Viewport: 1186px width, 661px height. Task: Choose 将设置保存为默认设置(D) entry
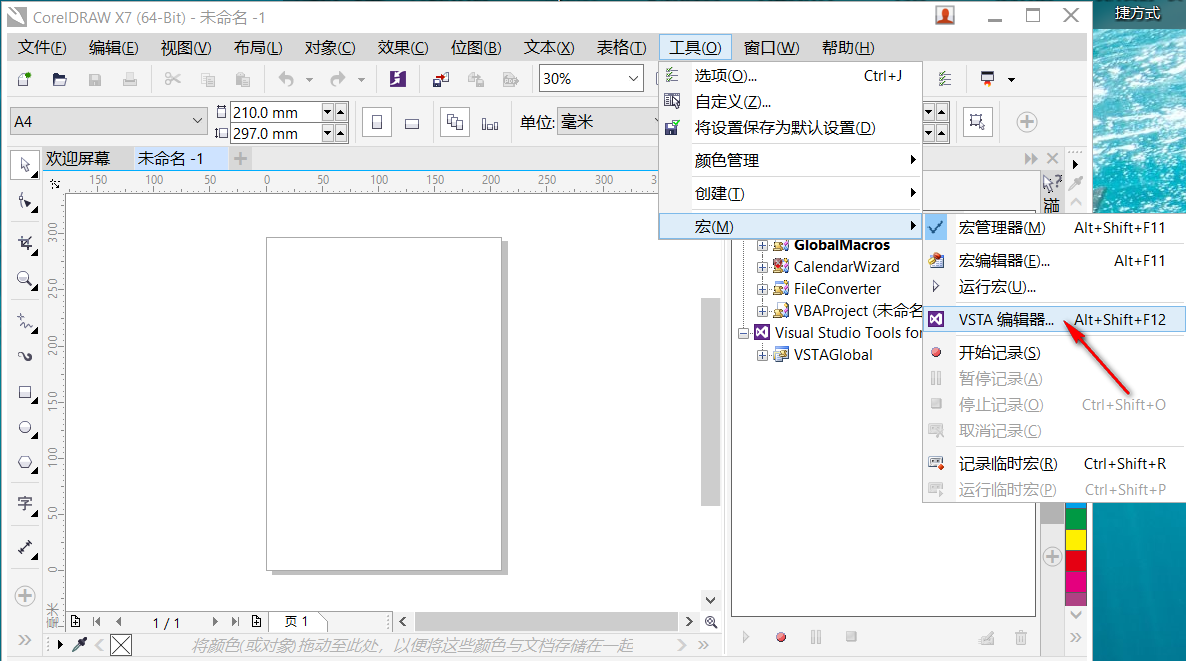pos(790,128)
